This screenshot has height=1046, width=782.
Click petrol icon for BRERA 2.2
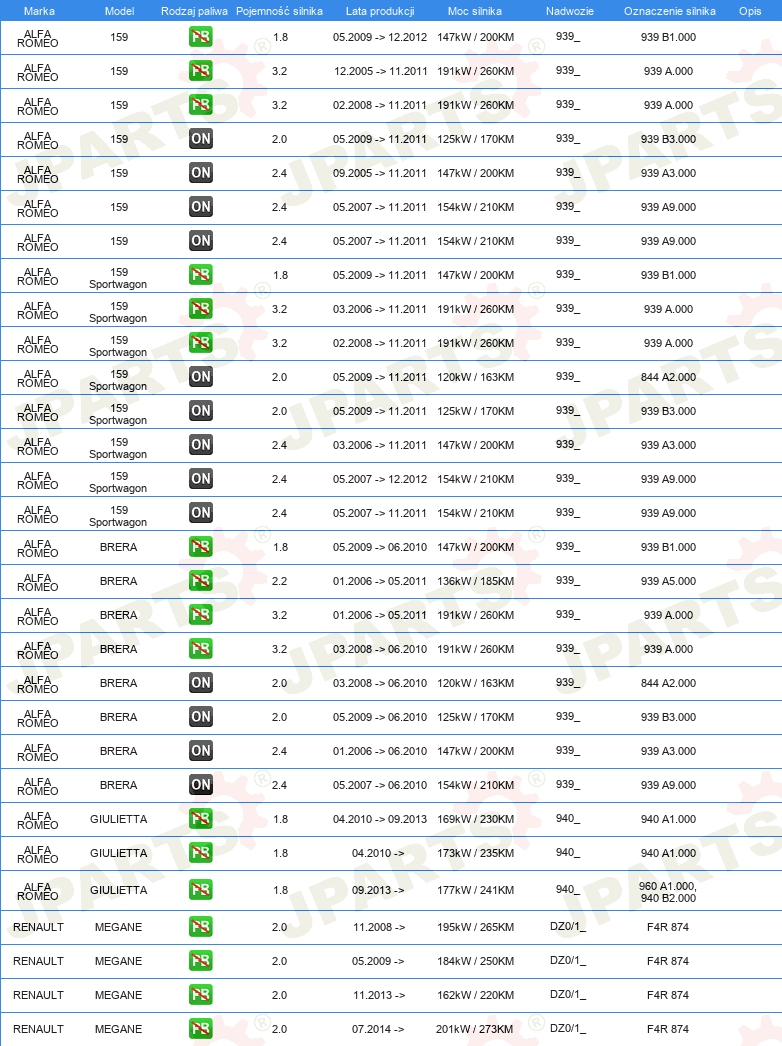point(201,581)
